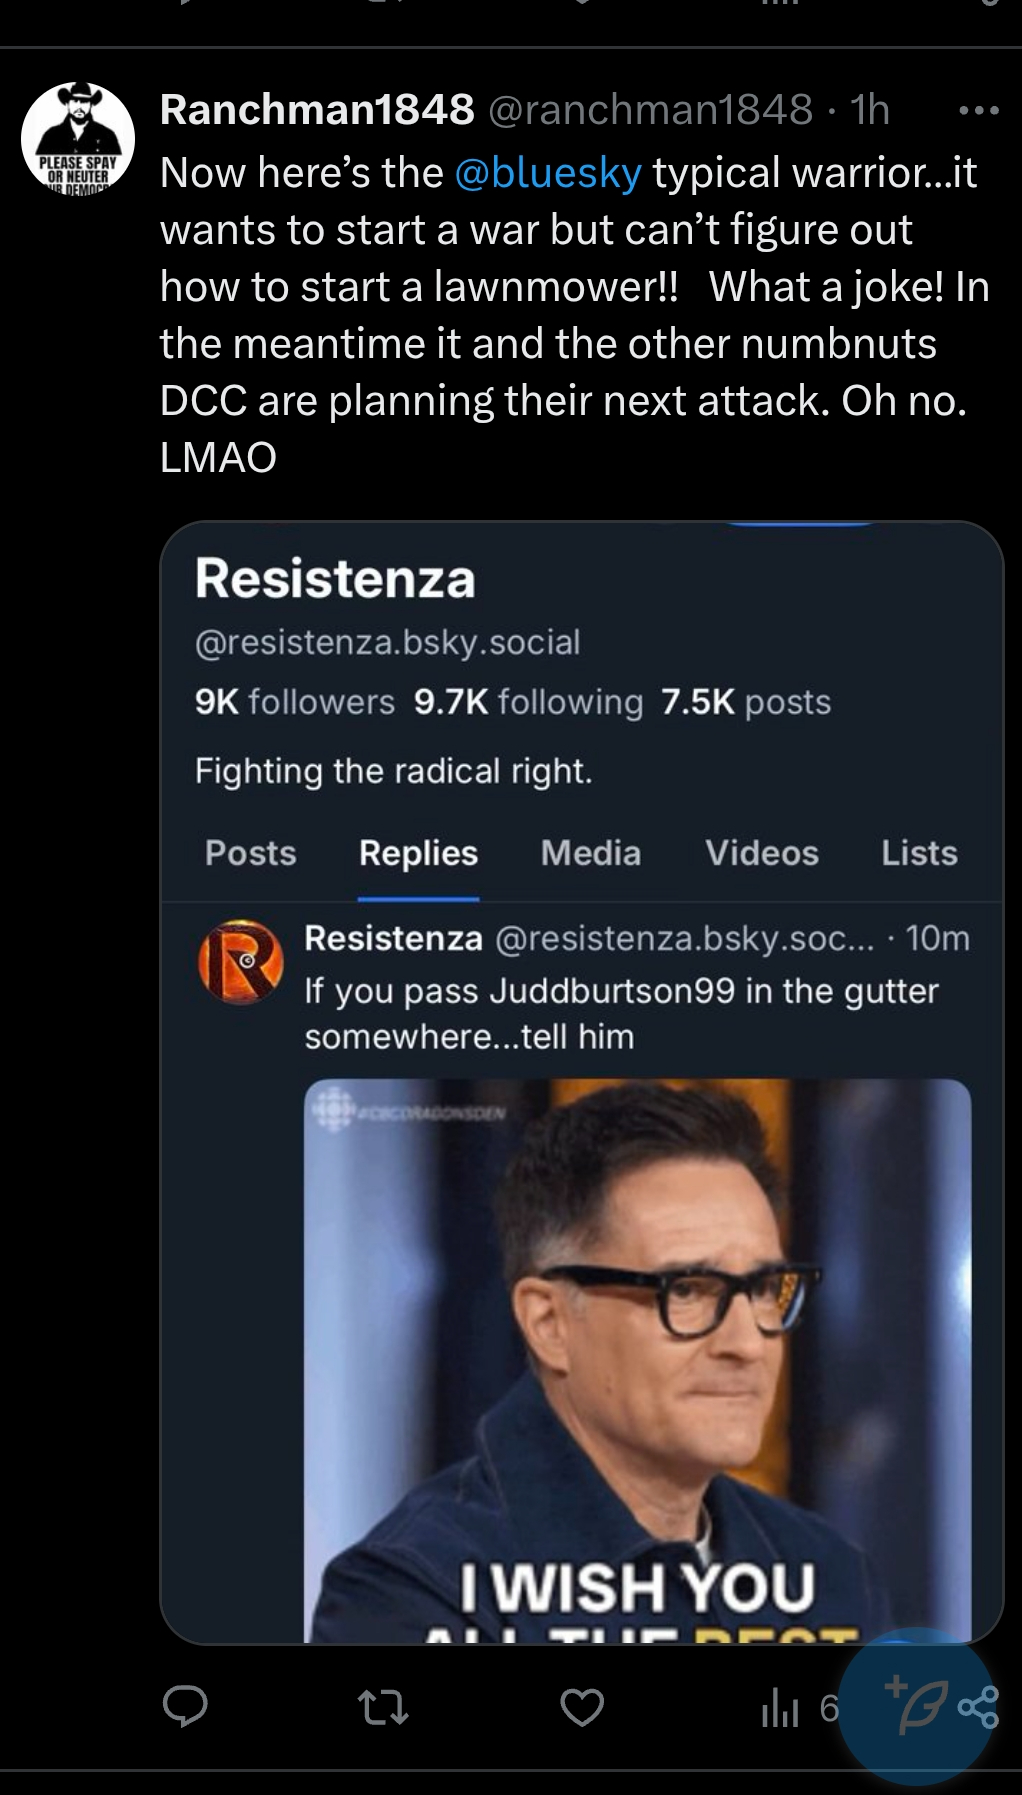Viewport: 1022px width, 1795px height.
Task: Tap the @resistenza.bsky.social handle
Action: (x=388, y=642)
